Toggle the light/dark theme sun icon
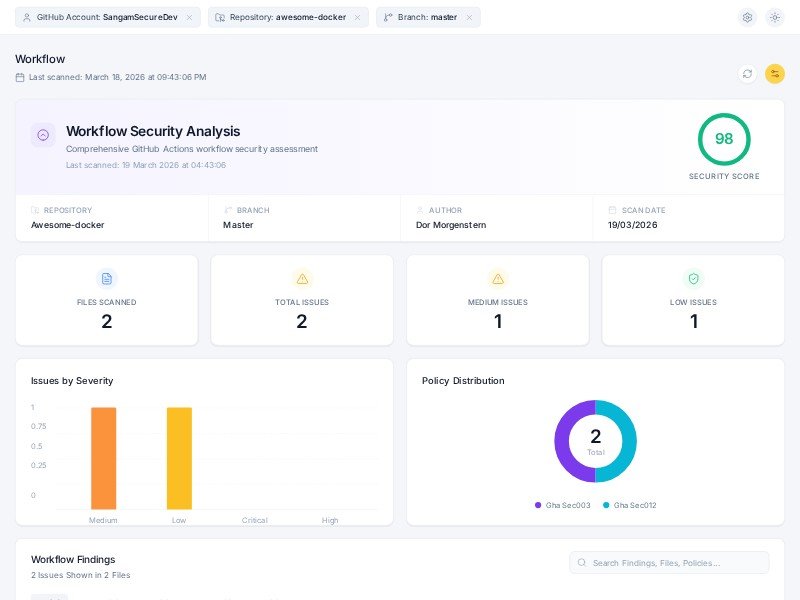 click(x=775, y=17)
